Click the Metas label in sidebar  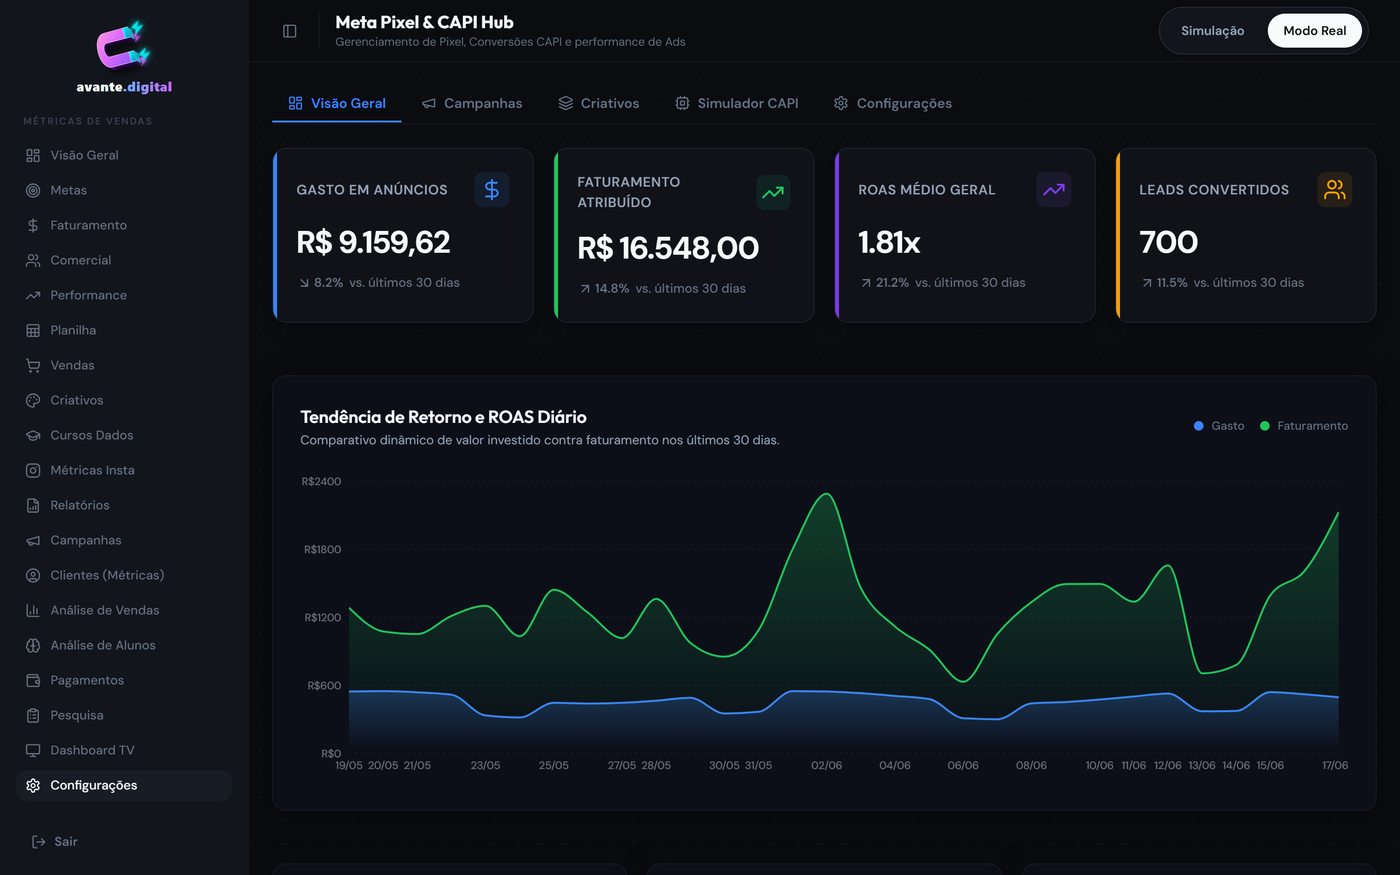[x=69, y=190]
